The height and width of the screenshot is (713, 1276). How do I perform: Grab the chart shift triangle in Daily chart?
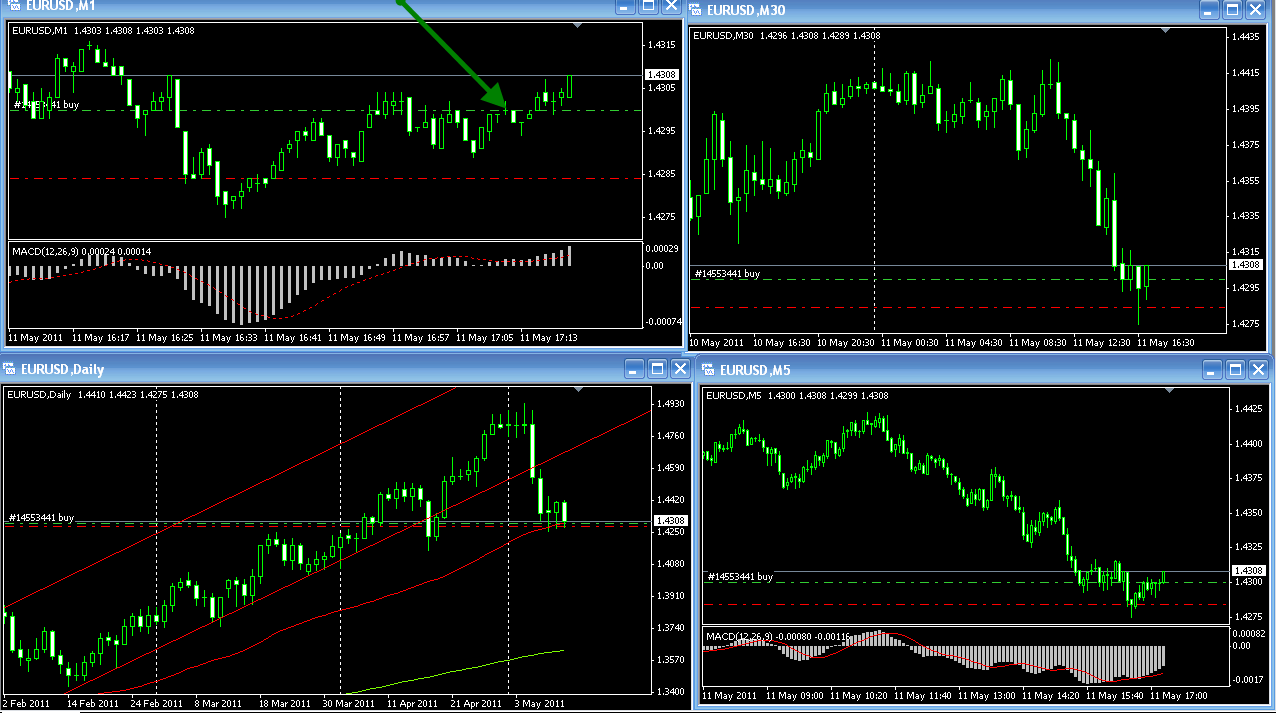[x=578, y=390]
